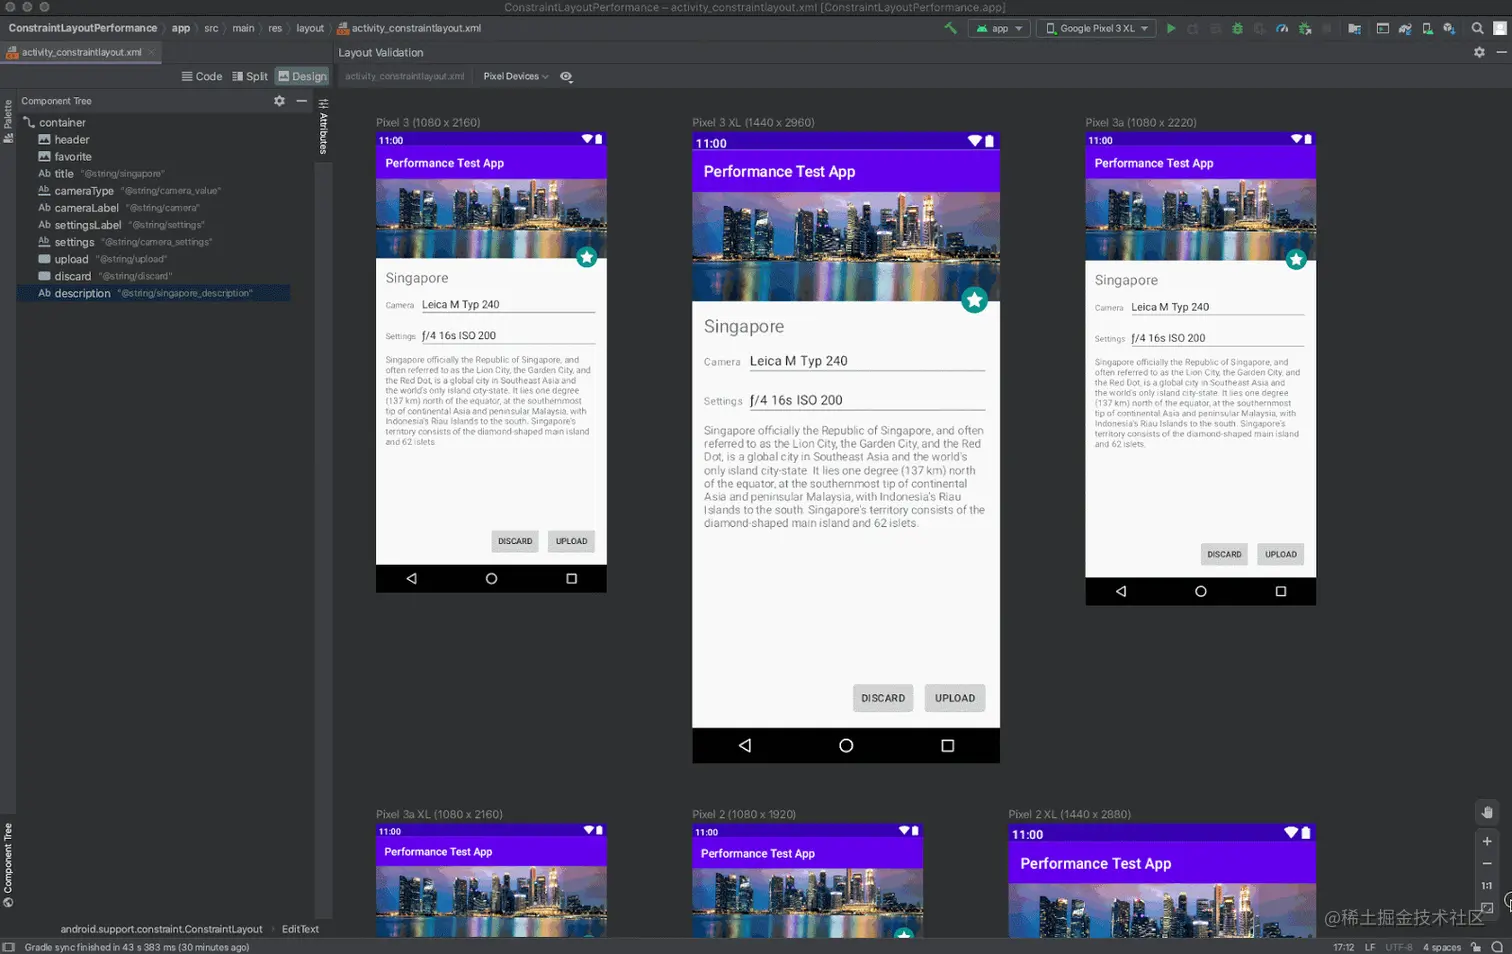
Task: Open the Project Structure icon in toolbar
Action: point(1354,28)
